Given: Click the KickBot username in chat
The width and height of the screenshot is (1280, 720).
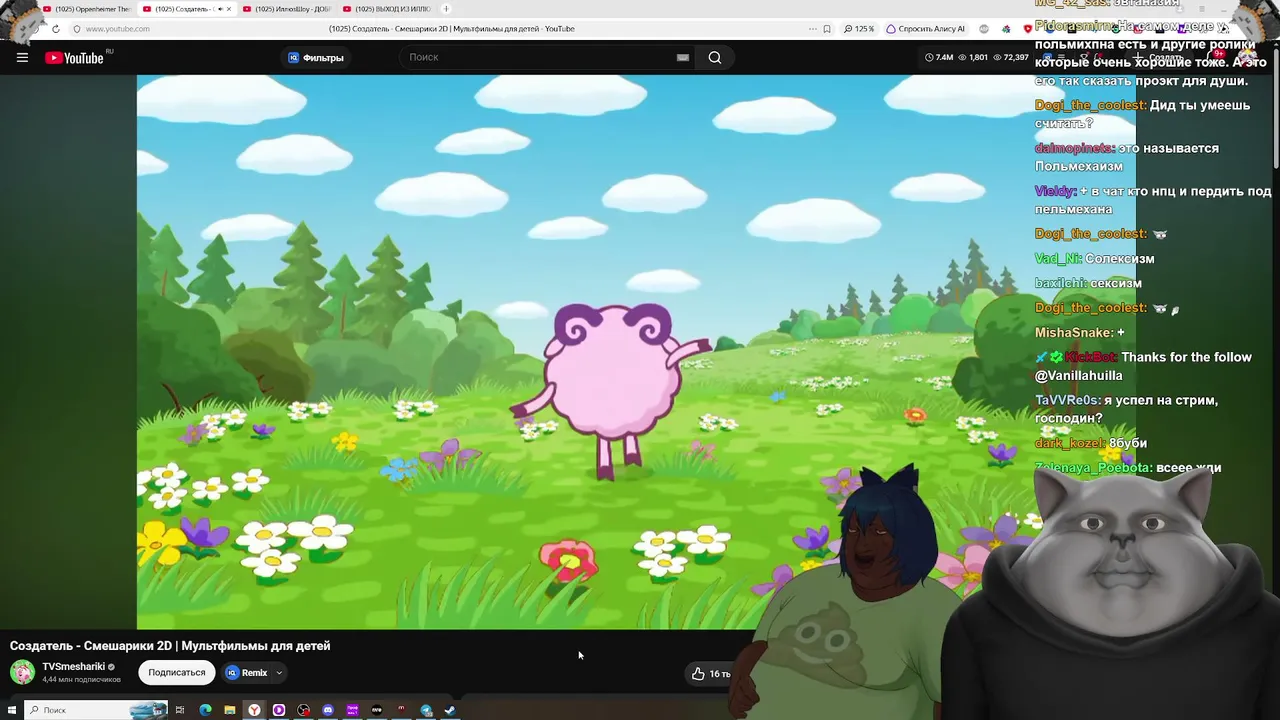Looking at the screenshot, I should 1090,357.
